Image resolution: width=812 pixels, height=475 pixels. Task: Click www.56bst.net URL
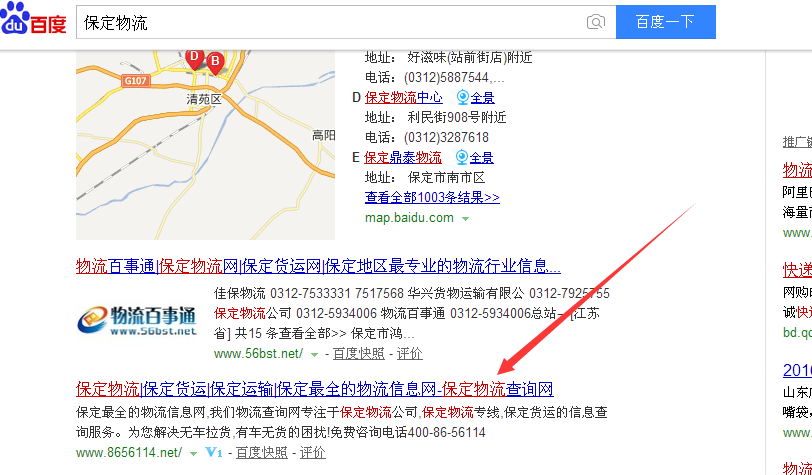[x=258, y=354]
